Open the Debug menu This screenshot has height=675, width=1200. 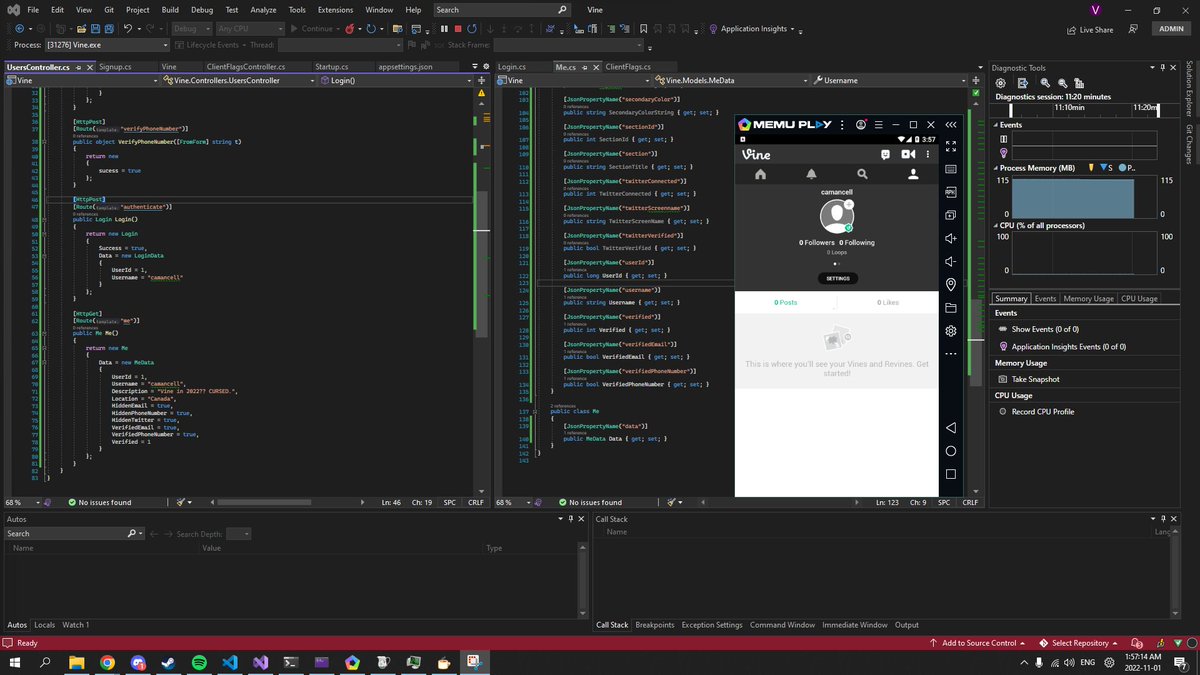coord(201,10)
